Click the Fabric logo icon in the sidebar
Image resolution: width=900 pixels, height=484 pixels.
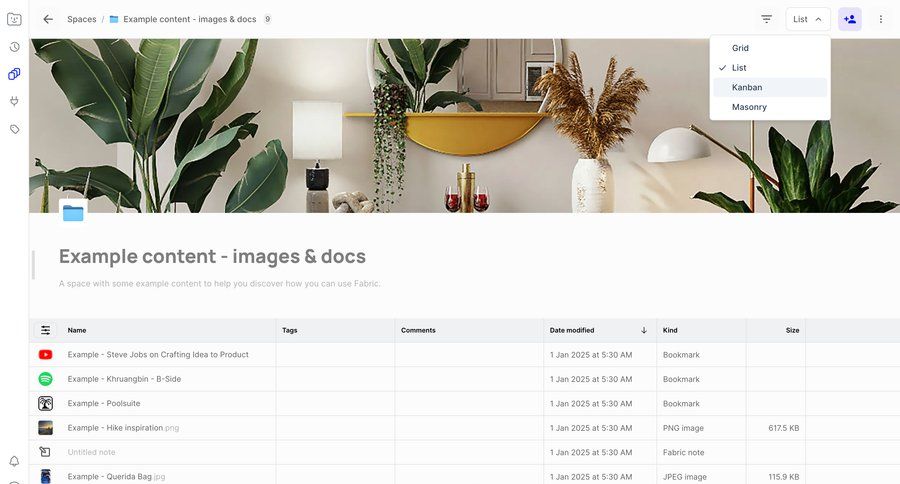coord(14,20)
